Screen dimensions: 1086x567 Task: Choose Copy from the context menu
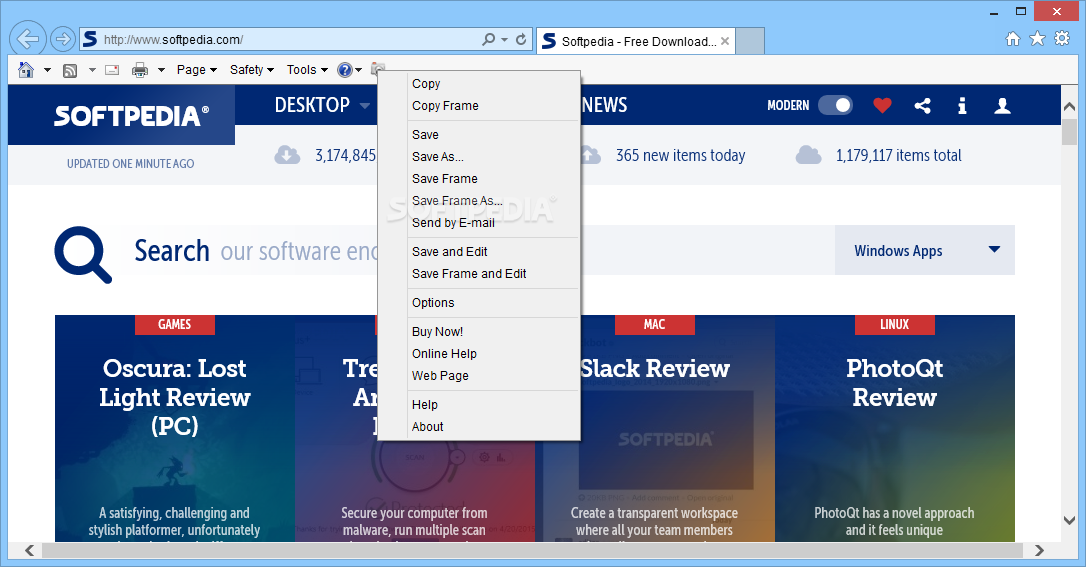(426, 84)
